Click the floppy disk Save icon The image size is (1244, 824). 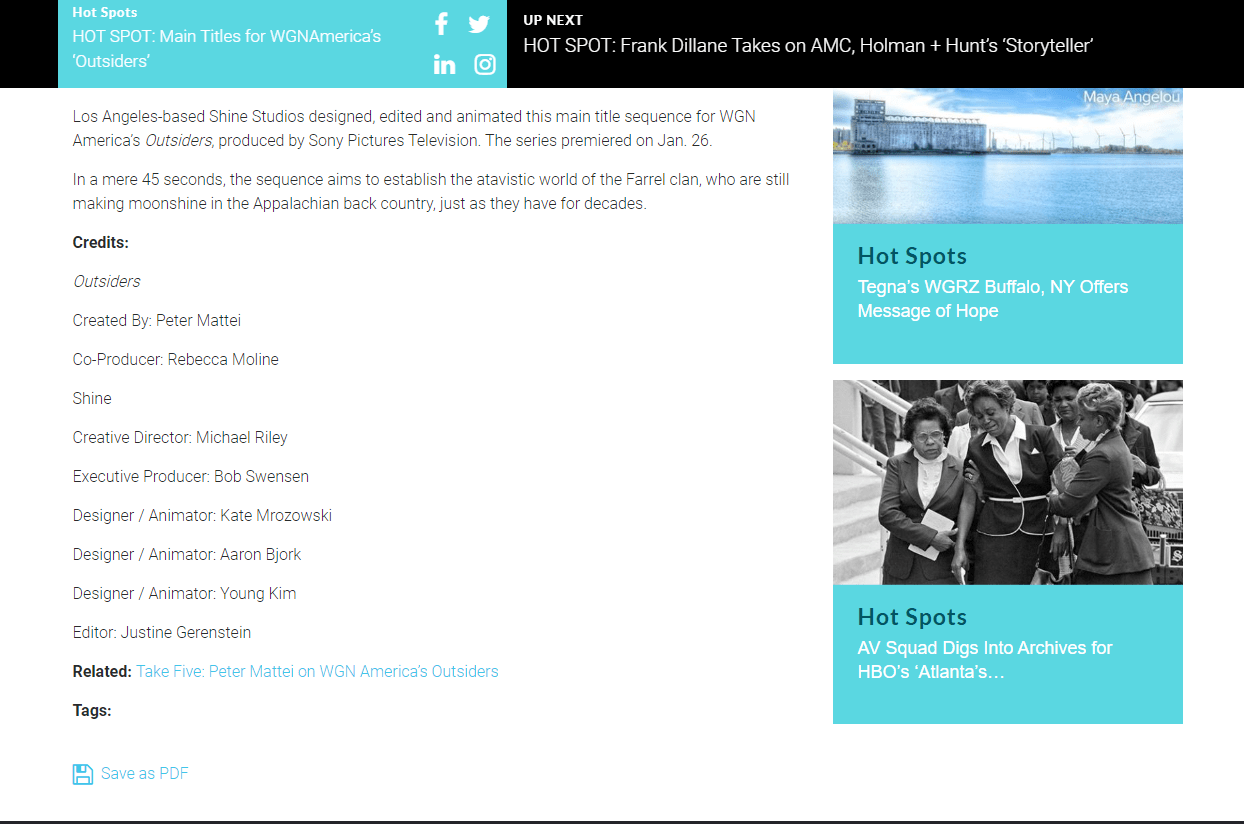coord(83,774)
